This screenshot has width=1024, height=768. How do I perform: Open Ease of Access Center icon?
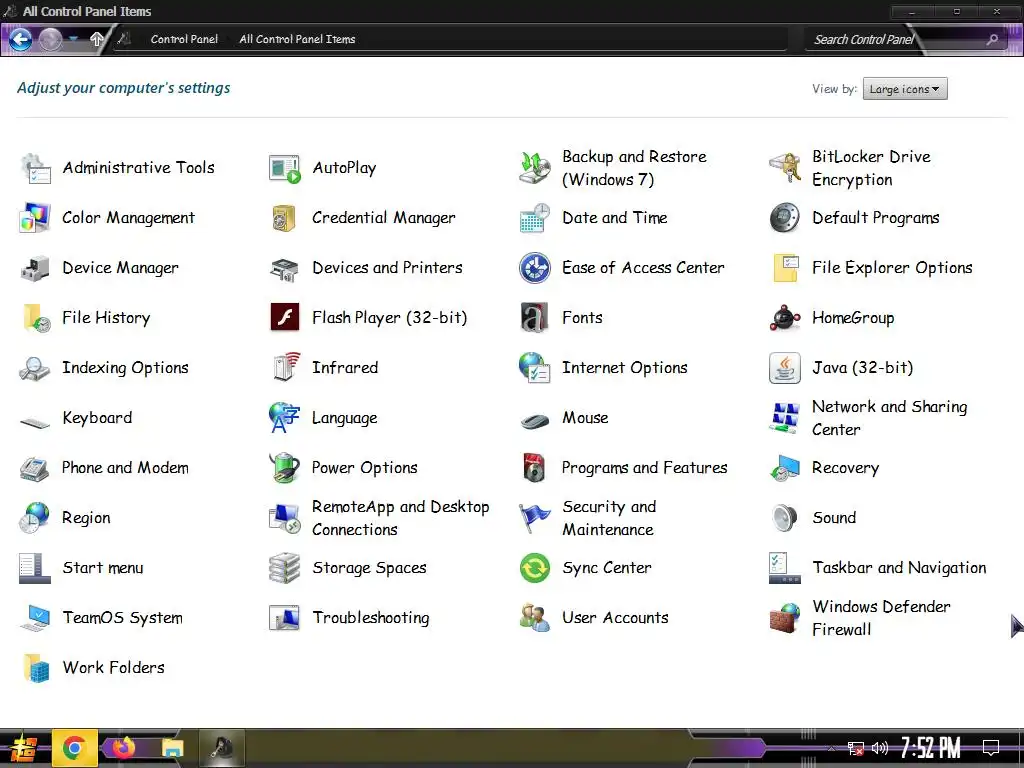coord(535,268)
